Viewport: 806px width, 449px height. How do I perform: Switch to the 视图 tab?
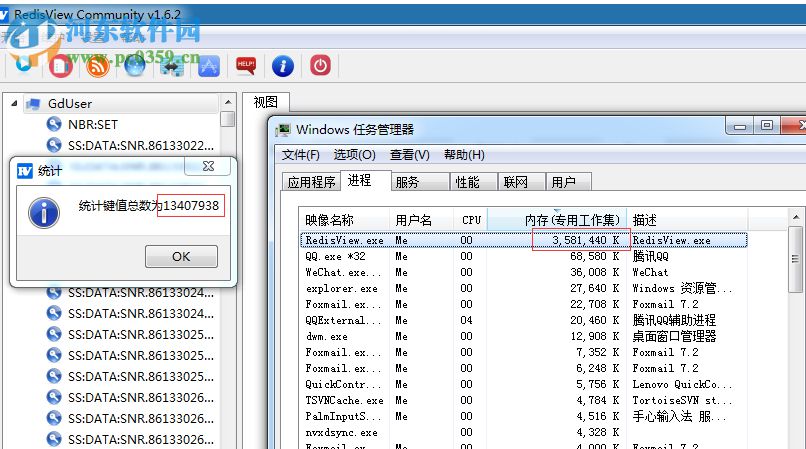(x=266, y=102)
